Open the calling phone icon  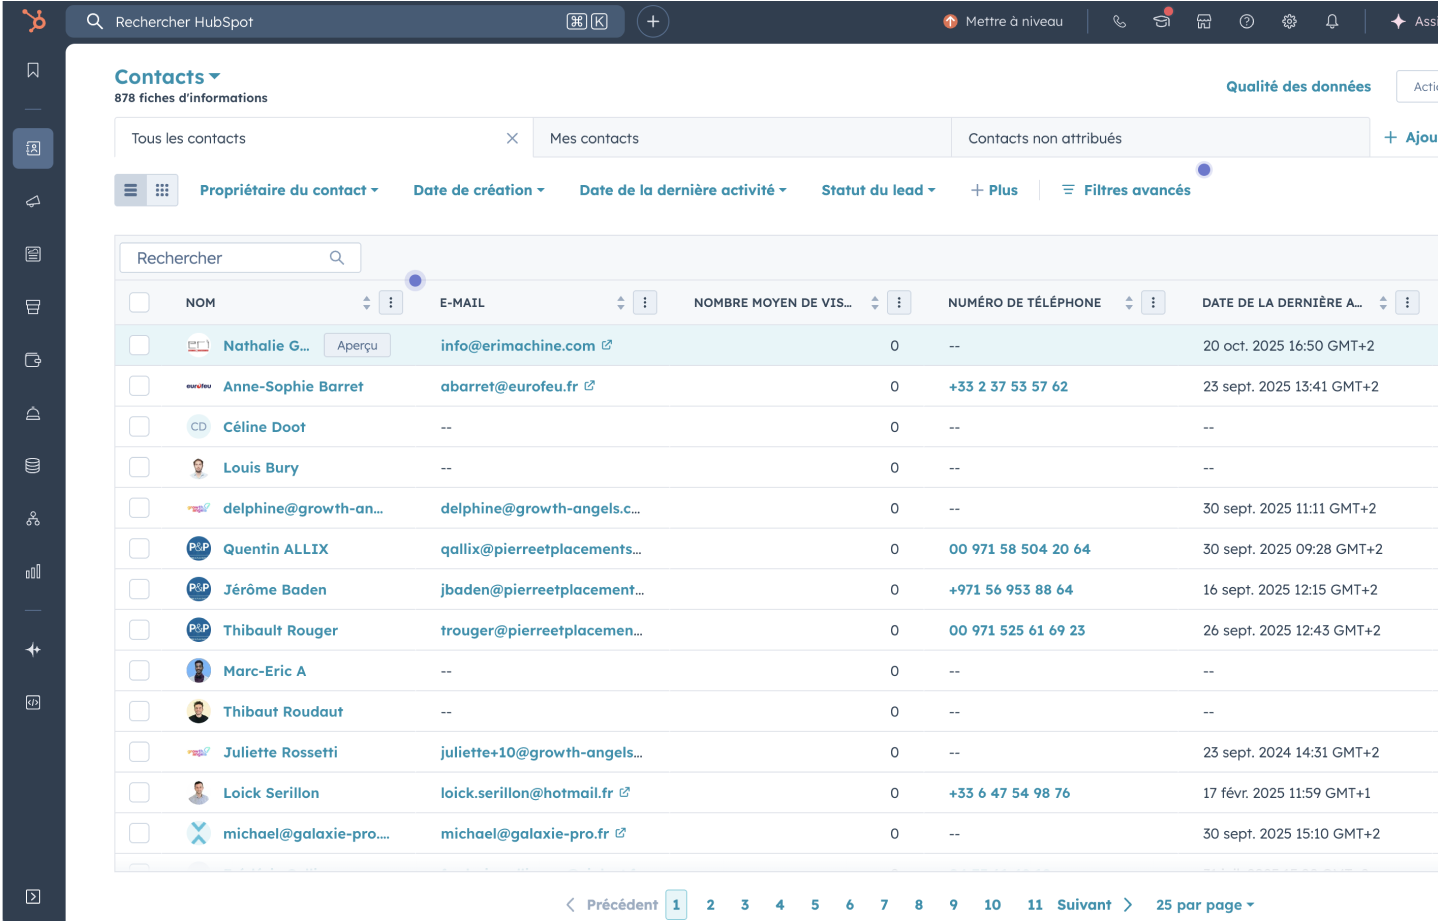(x=1119, y=20)
